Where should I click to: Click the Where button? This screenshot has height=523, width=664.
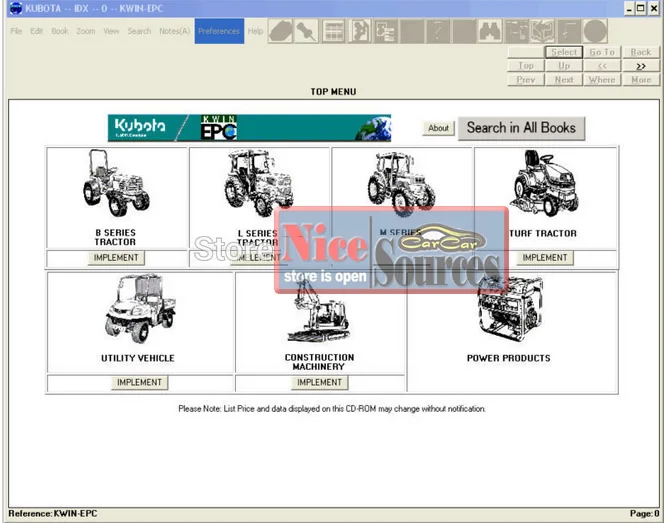[x=602, y=80]
